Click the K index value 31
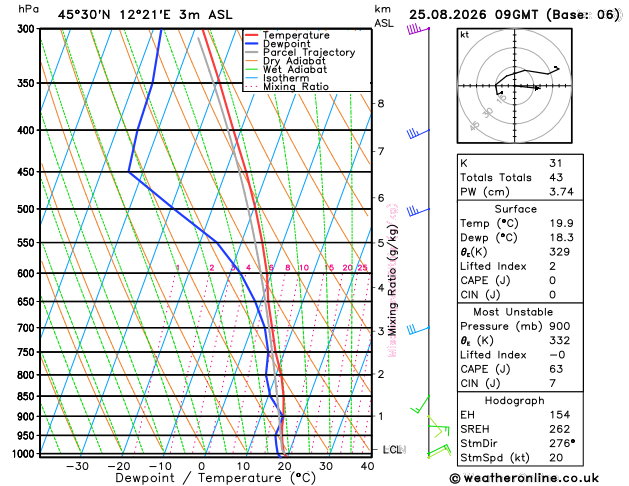The height and width of the screenshot is (486, 629). point(556,163)
